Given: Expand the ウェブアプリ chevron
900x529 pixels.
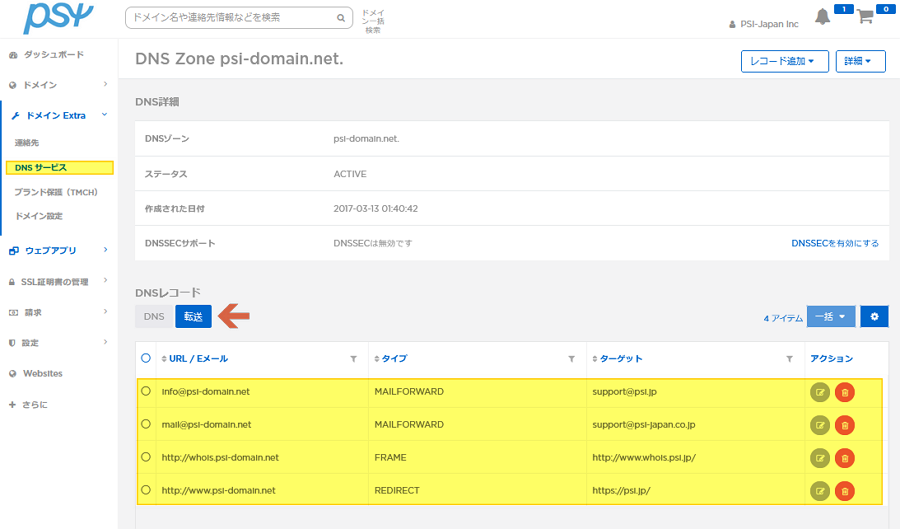Looking at the screenshot, I should (x=106, y=250).
